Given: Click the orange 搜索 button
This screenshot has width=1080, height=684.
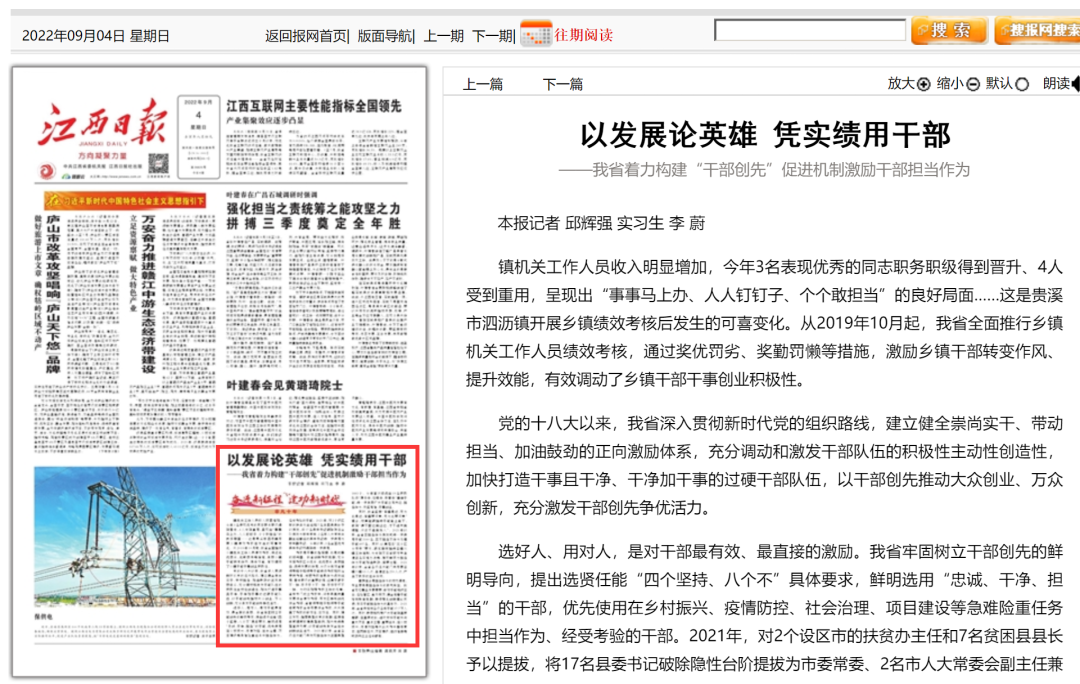Looking at the screenshot, I should coord(949,30).
